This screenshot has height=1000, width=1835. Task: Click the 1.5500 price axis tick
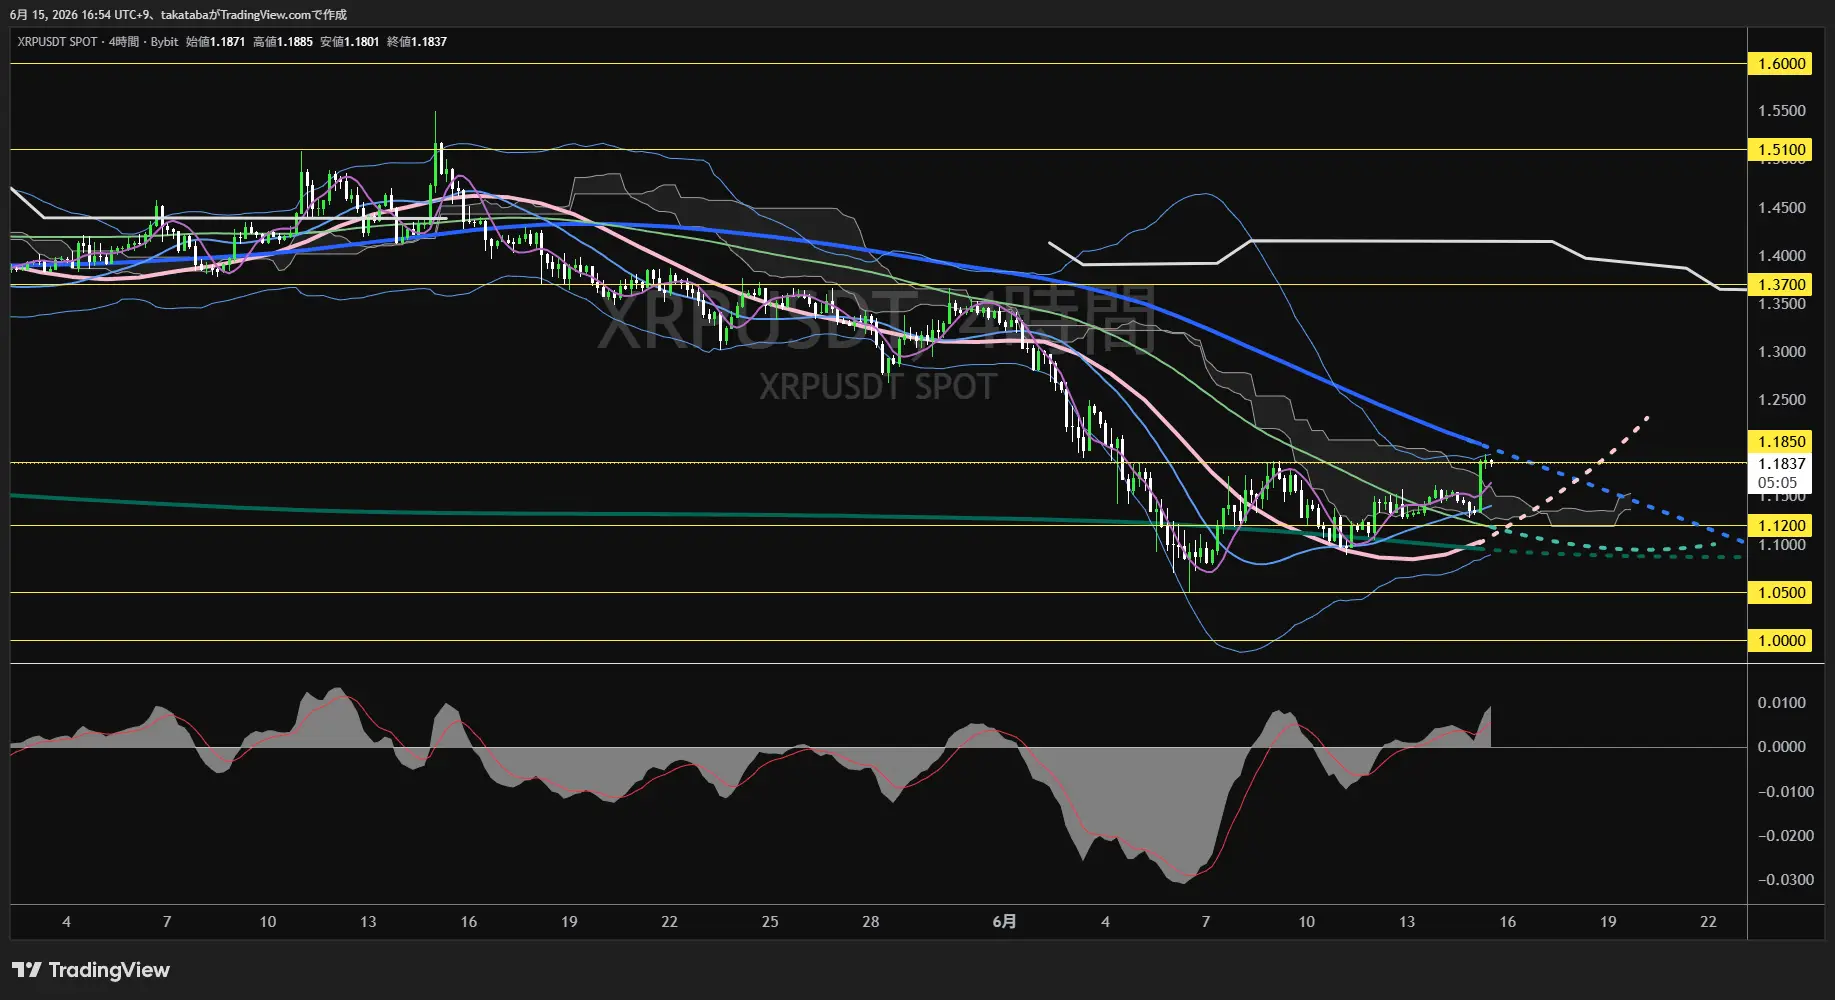(x=1782, y=111)
